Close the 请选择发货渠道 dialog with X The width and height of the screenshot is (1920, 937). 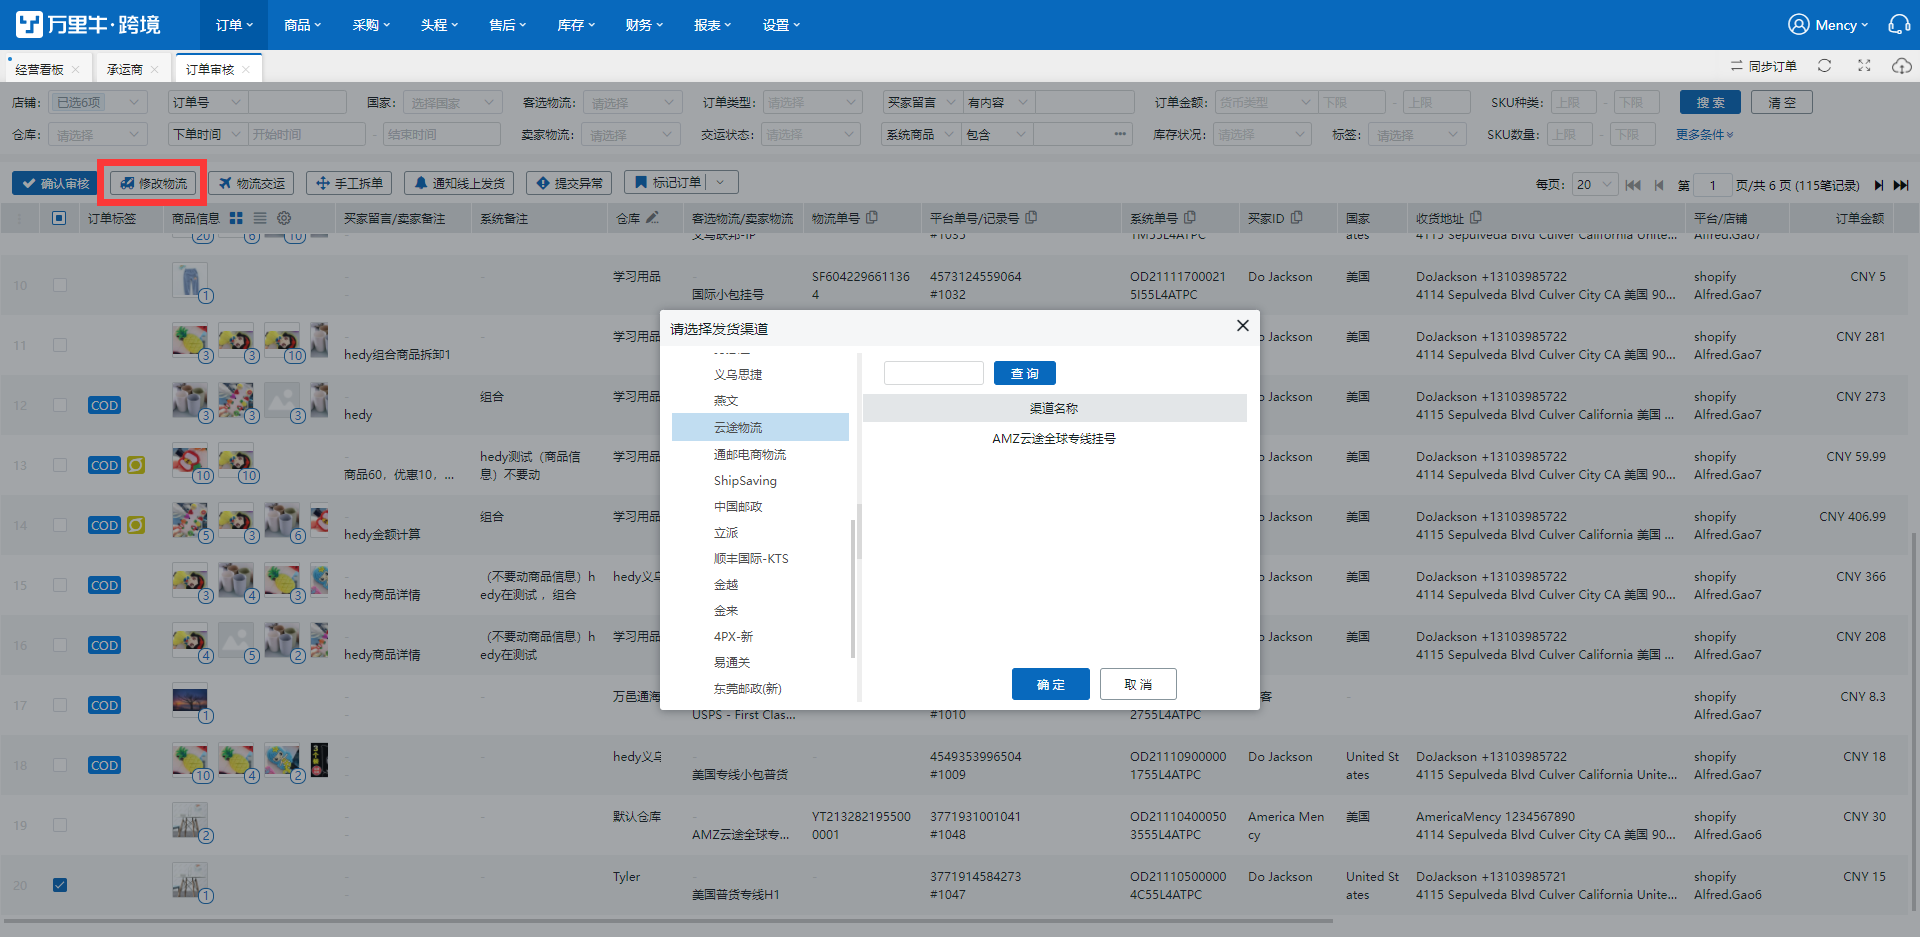1243,326
